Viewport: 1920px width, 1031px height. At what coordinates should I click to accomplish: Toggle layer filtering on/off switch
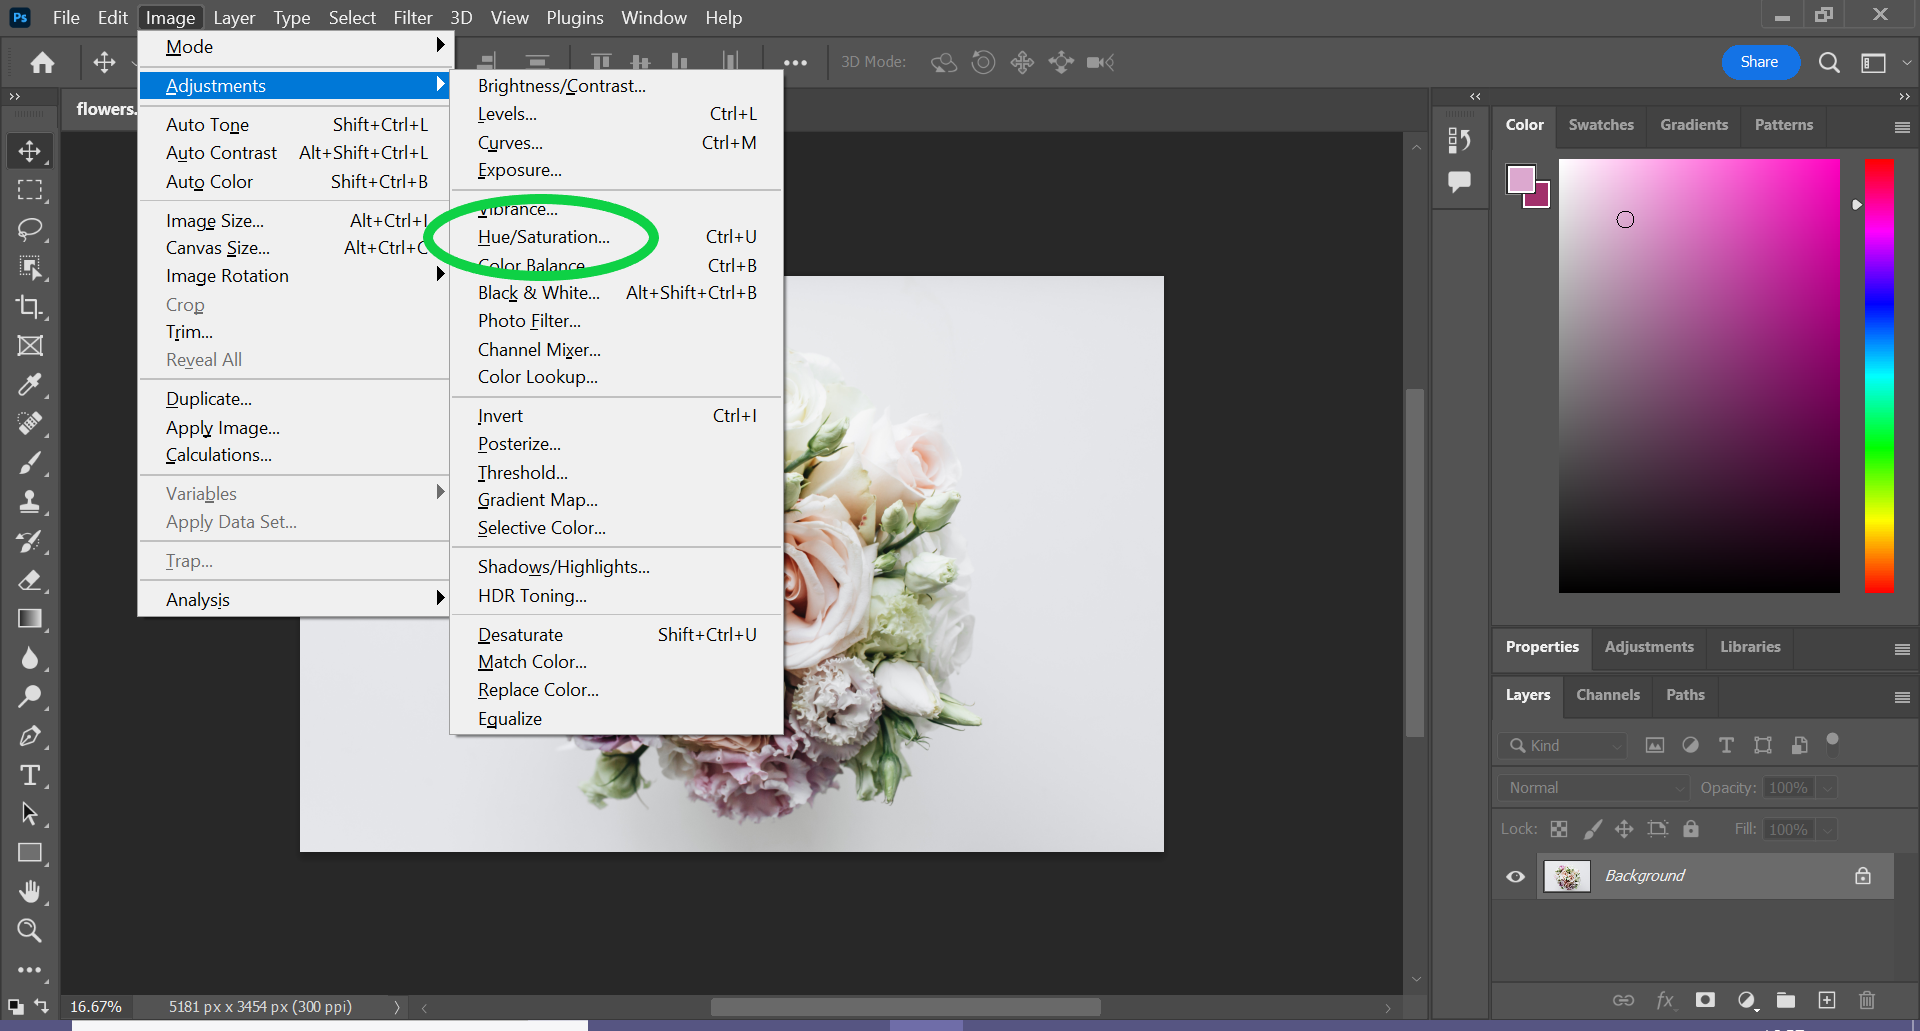tap(1832, 742)
